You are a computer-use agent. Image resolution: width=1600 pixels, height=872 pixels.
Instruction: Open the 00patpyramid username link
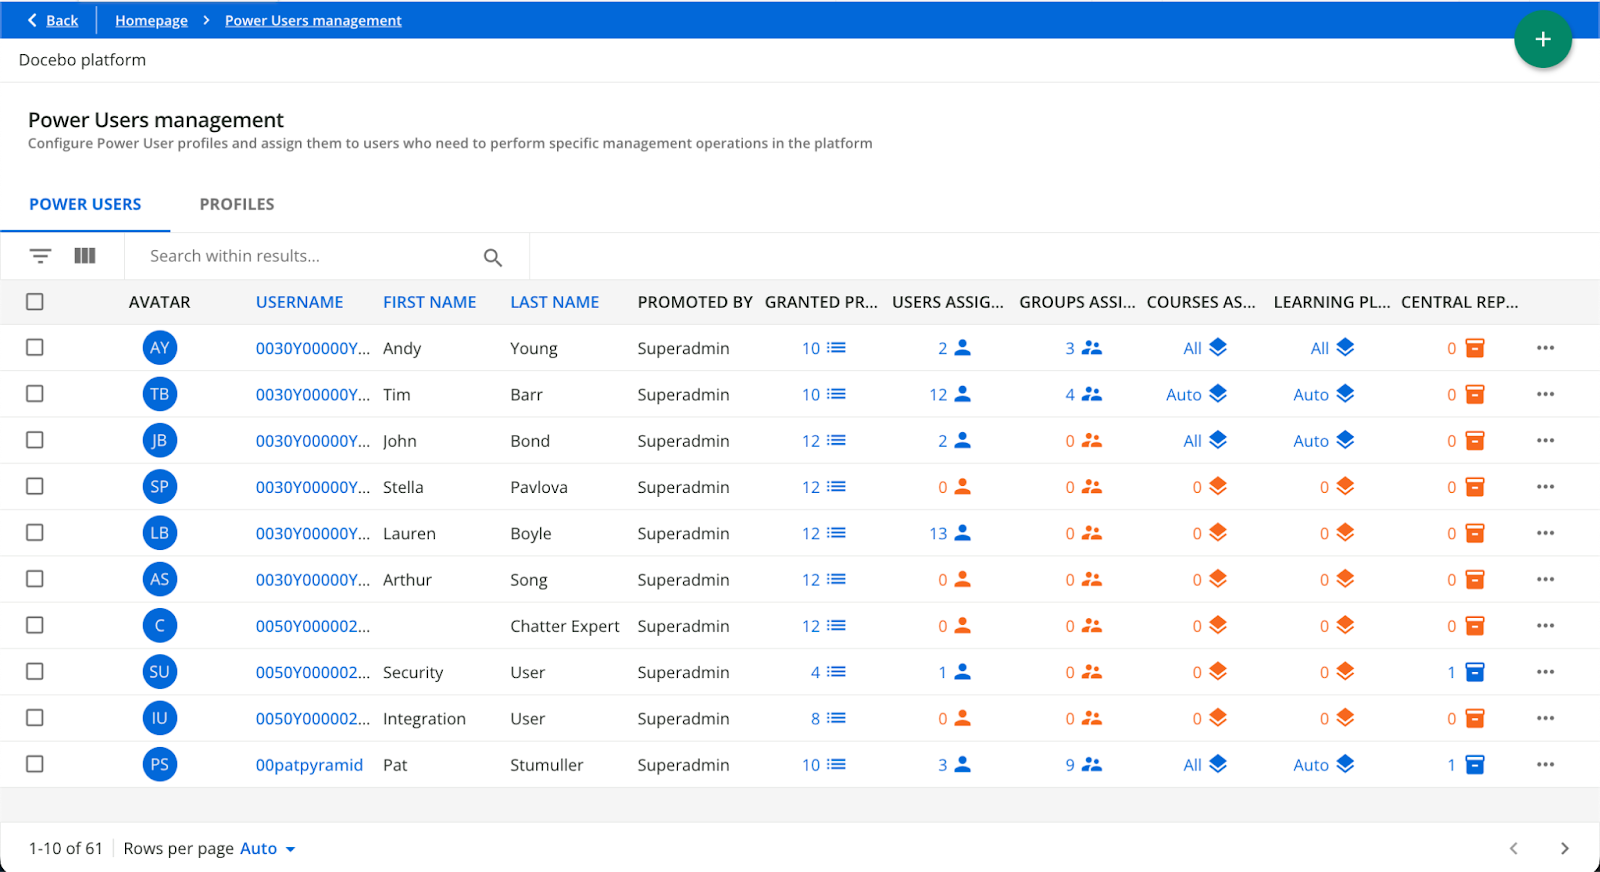[309, 765]
